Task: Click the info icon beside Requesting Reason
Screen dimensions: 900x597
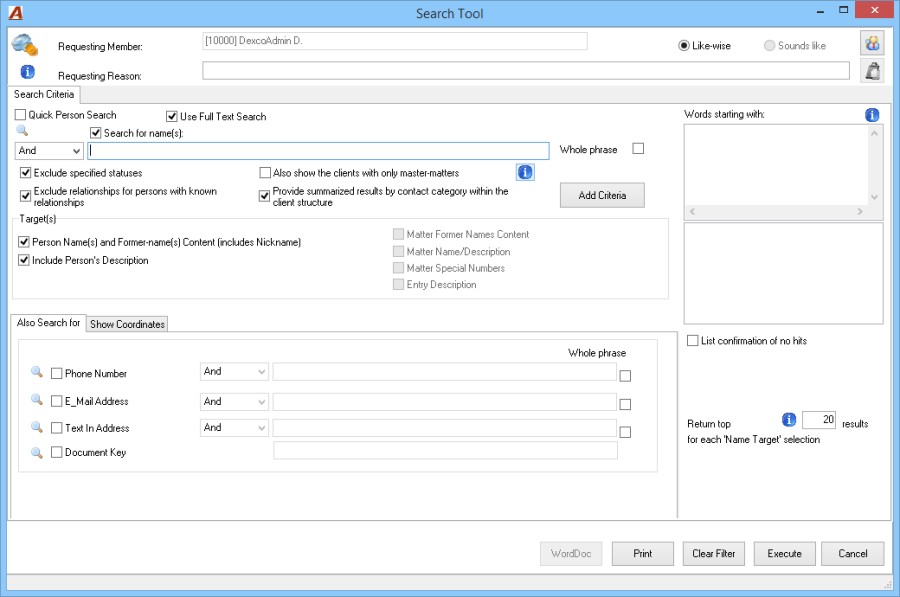Action: pyautogui.click(x=28, y=72)
